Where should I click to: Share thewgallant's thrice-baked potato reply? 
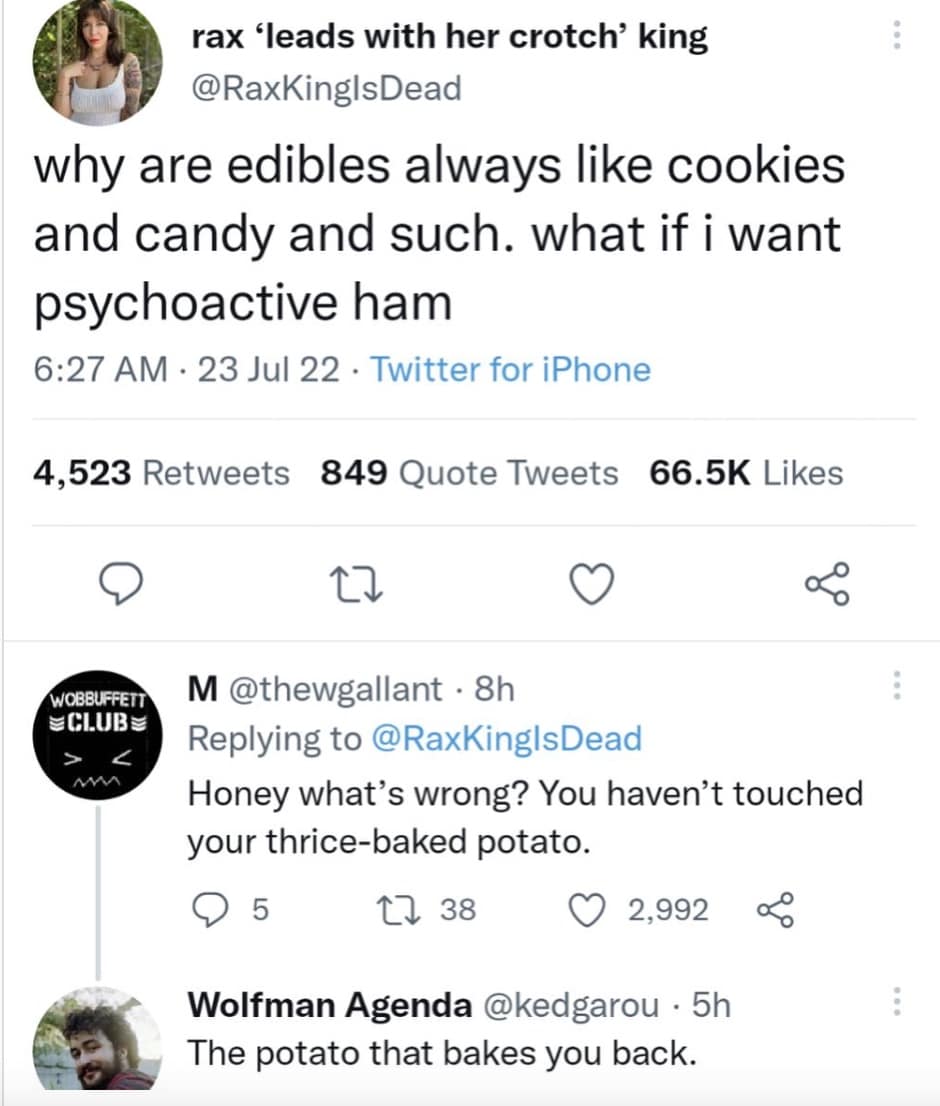pos(774,909)
